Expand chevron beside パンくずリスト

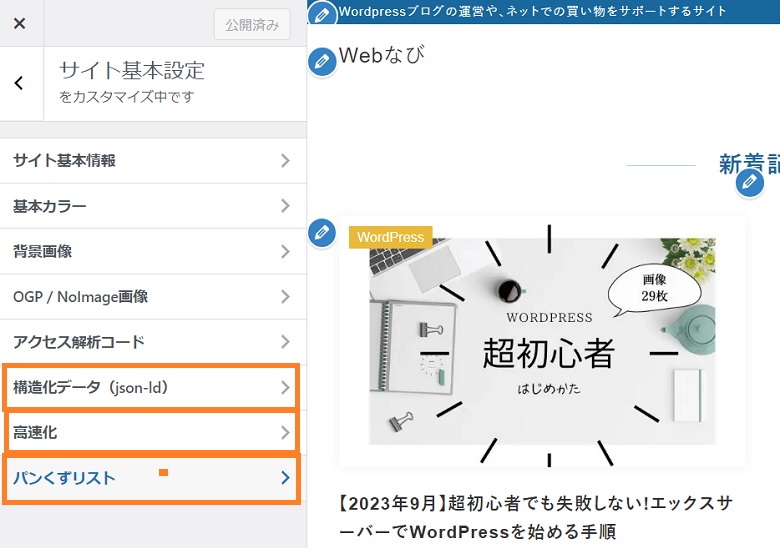pyautogui.click(x=285, y=477)
